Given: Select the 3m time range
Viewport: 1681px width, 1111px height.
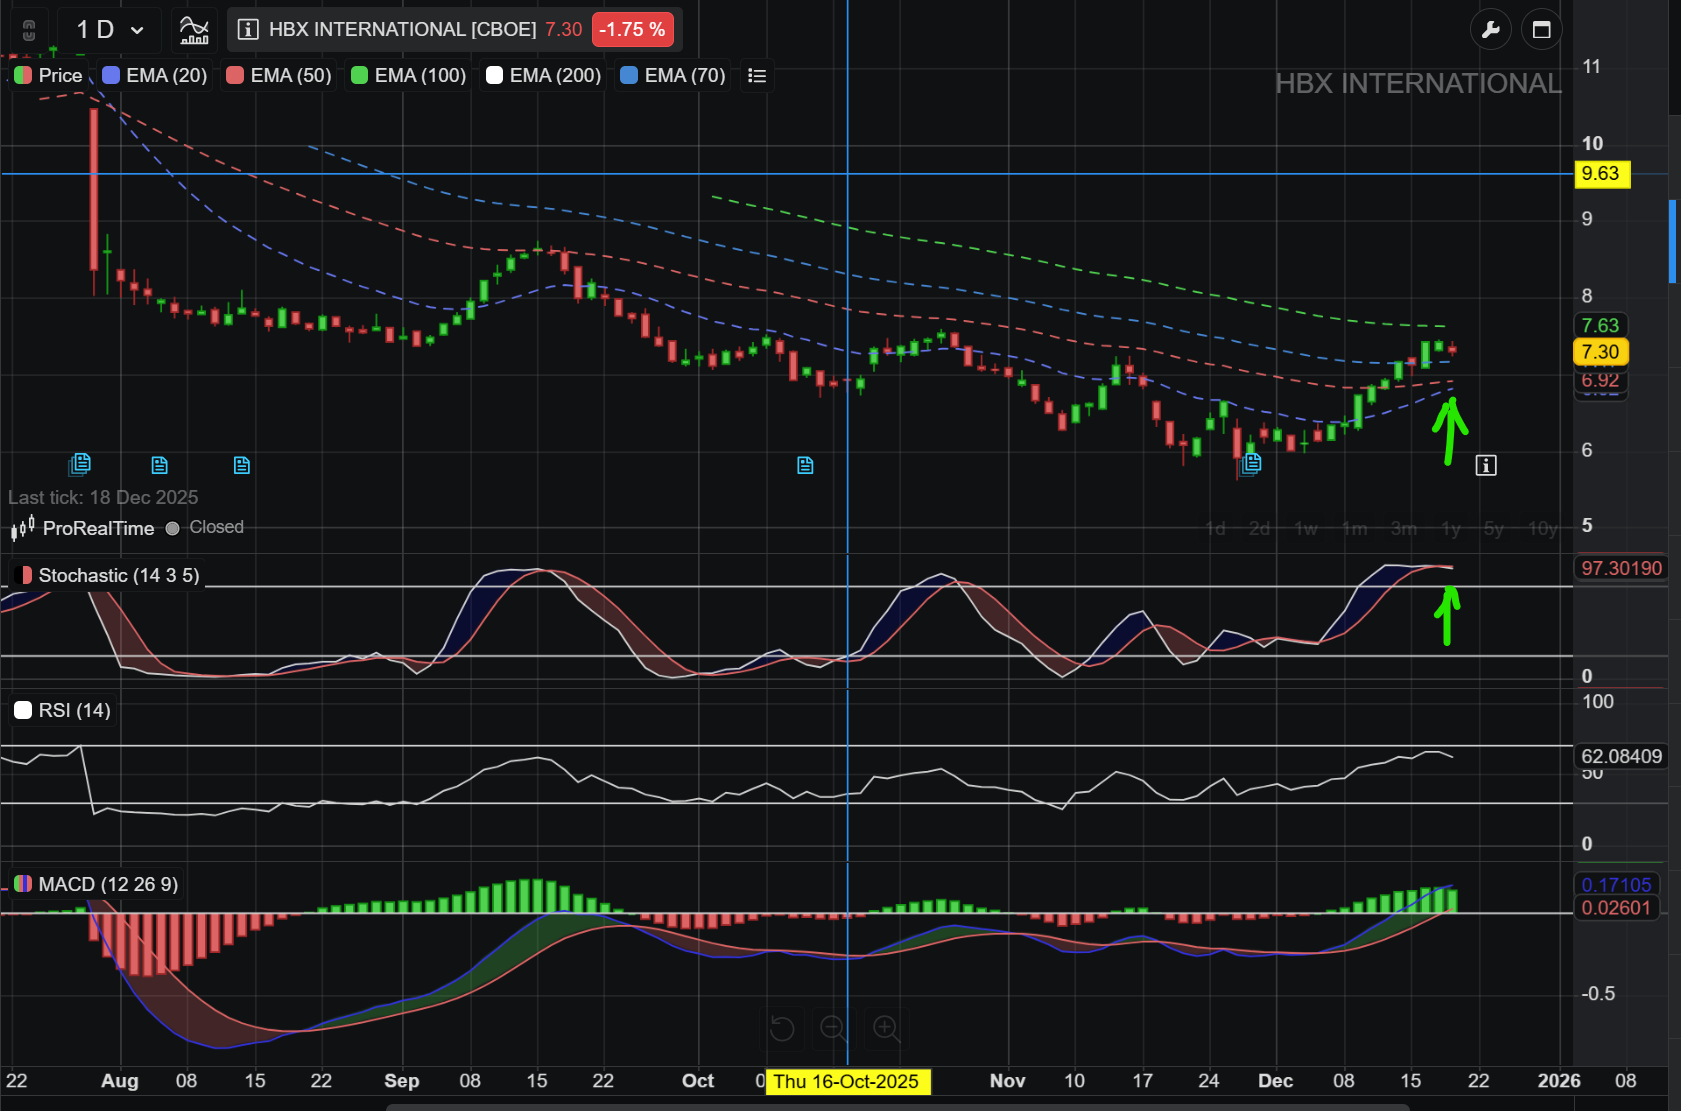Looking at the screenshot, I should click(1403, 529).
